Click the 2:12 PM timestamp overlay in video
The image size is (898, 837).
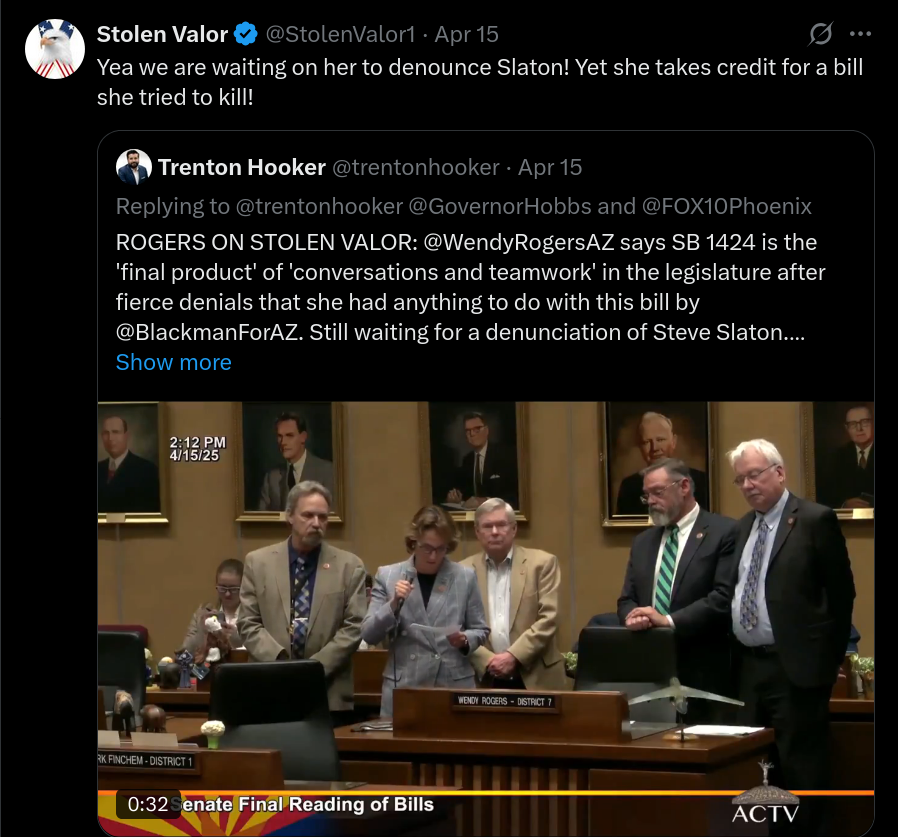point(198,449)
